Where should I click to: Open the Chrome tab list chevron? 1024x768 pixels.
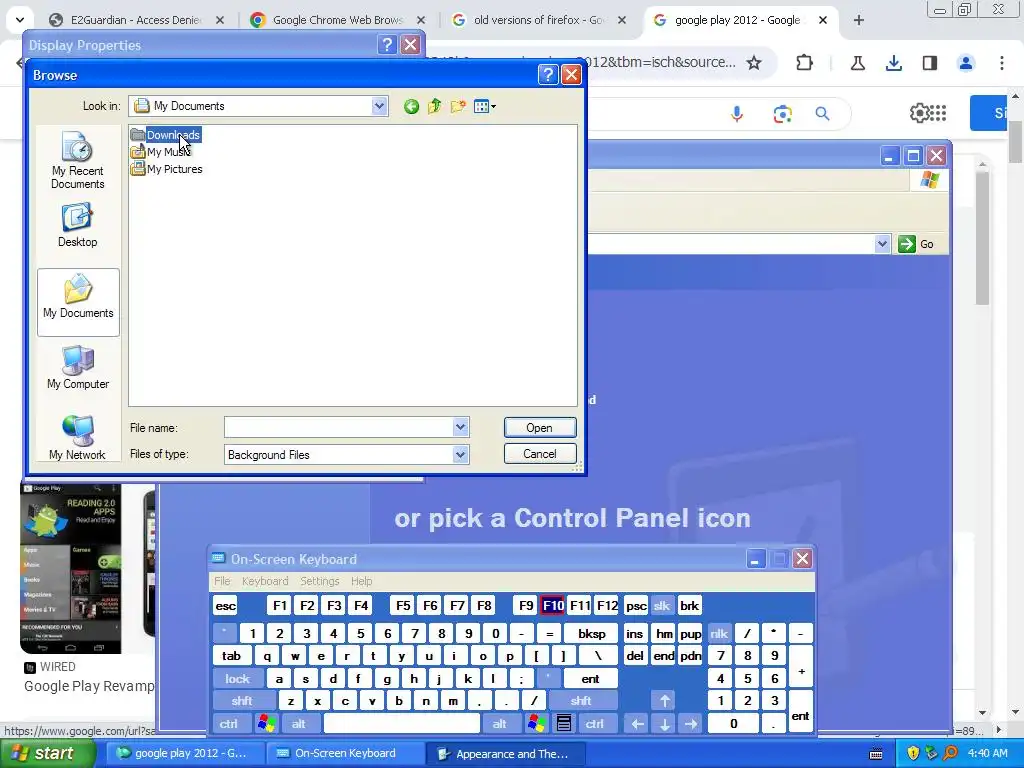(x=20, y=20)
